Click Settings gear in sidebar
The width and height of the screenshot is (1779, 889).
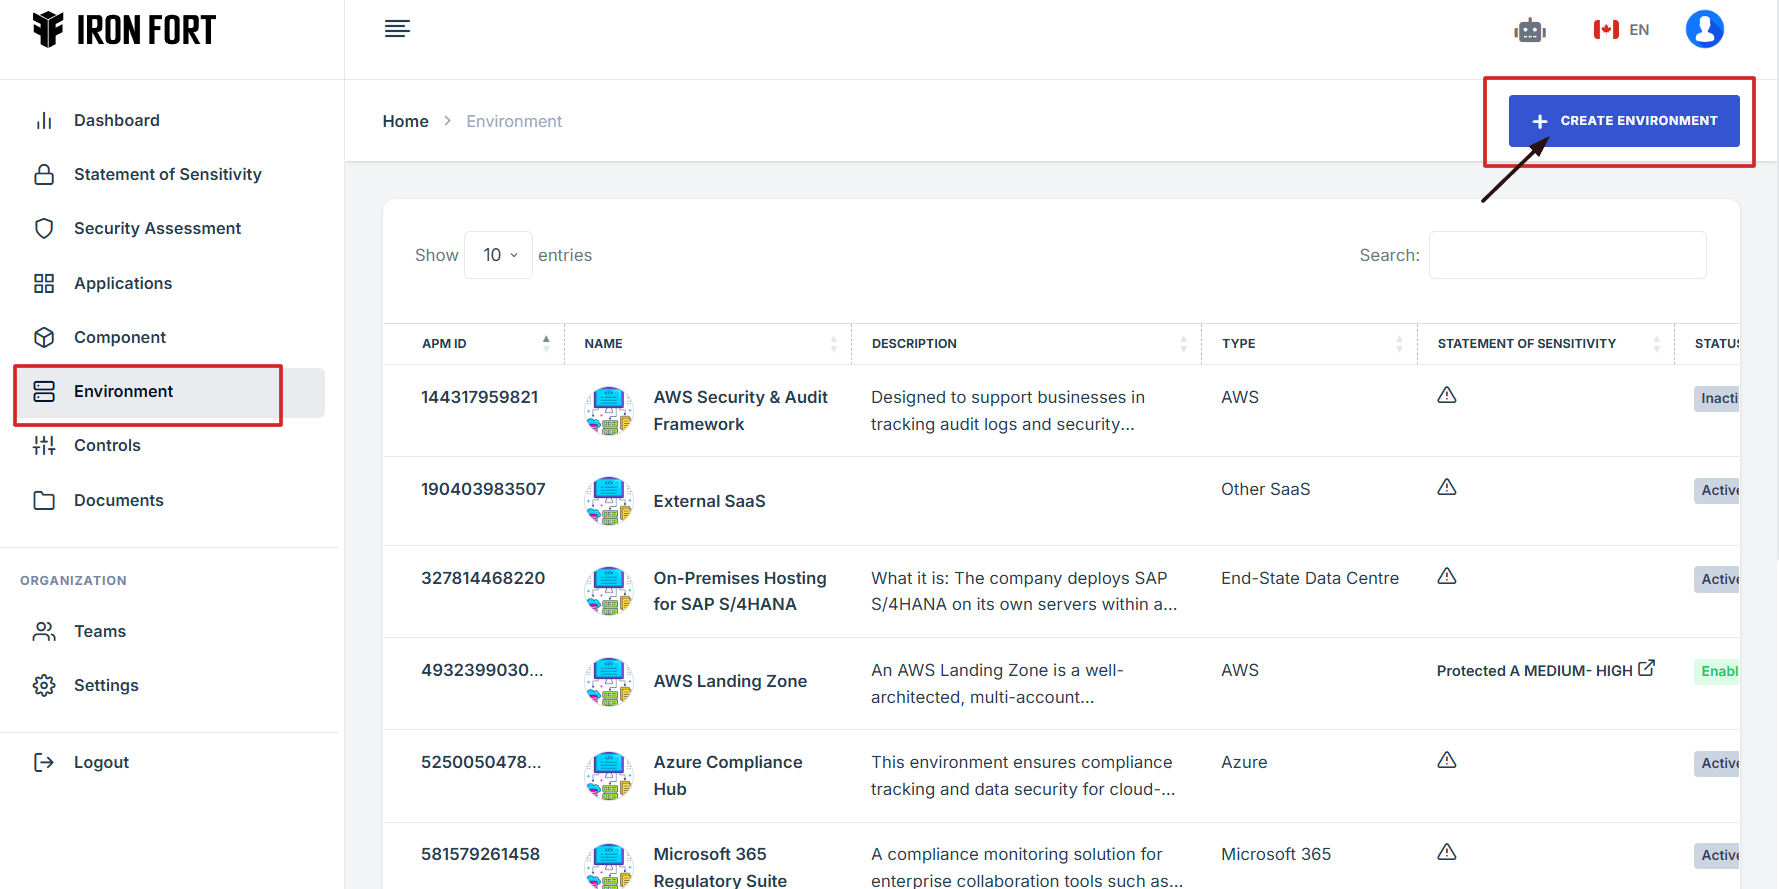[44, 685]
